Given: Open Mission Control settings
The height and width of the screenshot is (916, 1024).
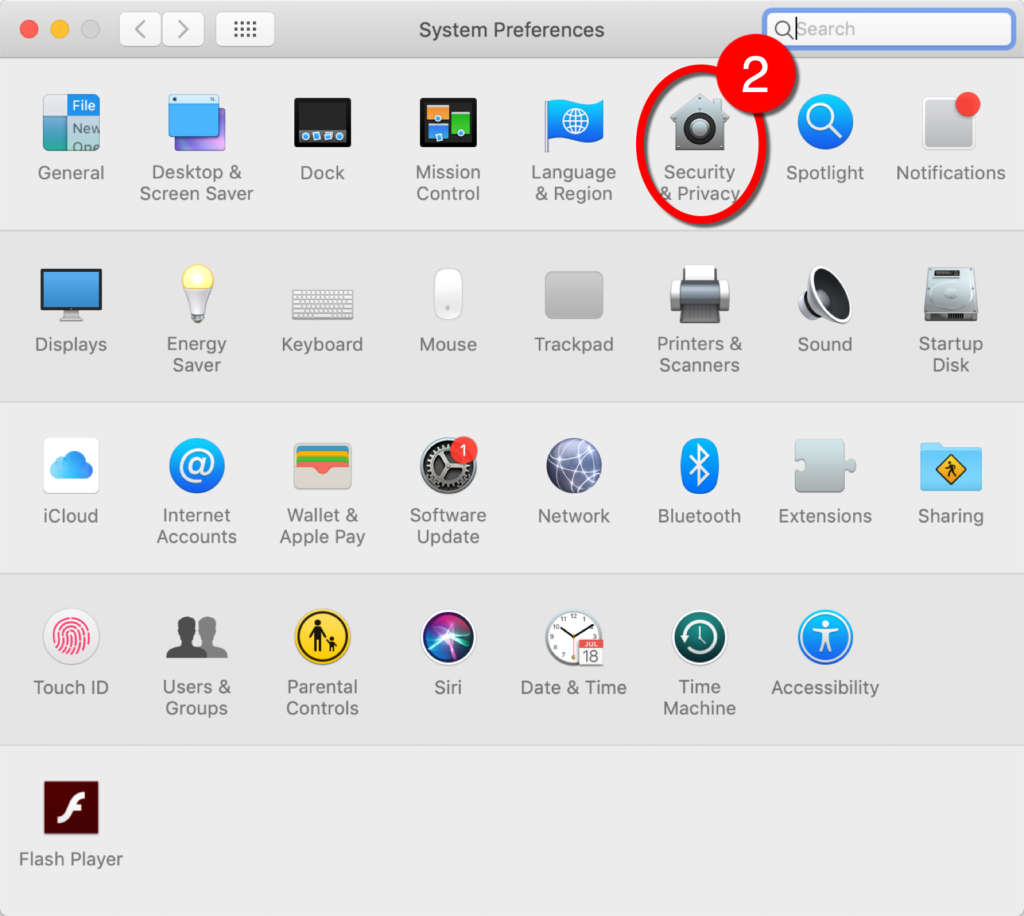Looking at the screenshot, I should point(448,124).
